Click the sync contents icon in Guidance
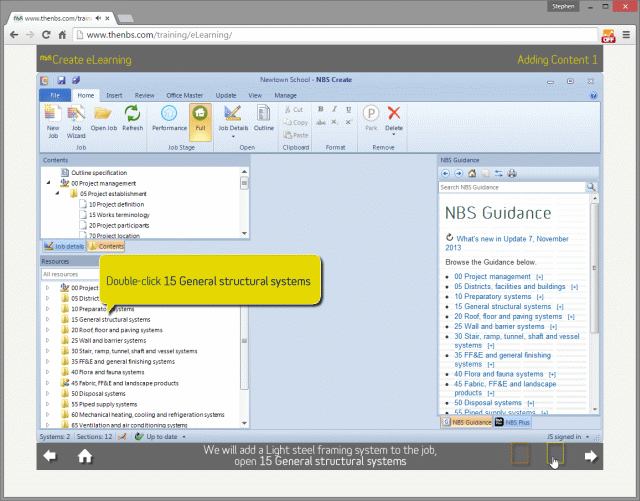This screenshot has width=640, height=501. click(x=499, y=174)
